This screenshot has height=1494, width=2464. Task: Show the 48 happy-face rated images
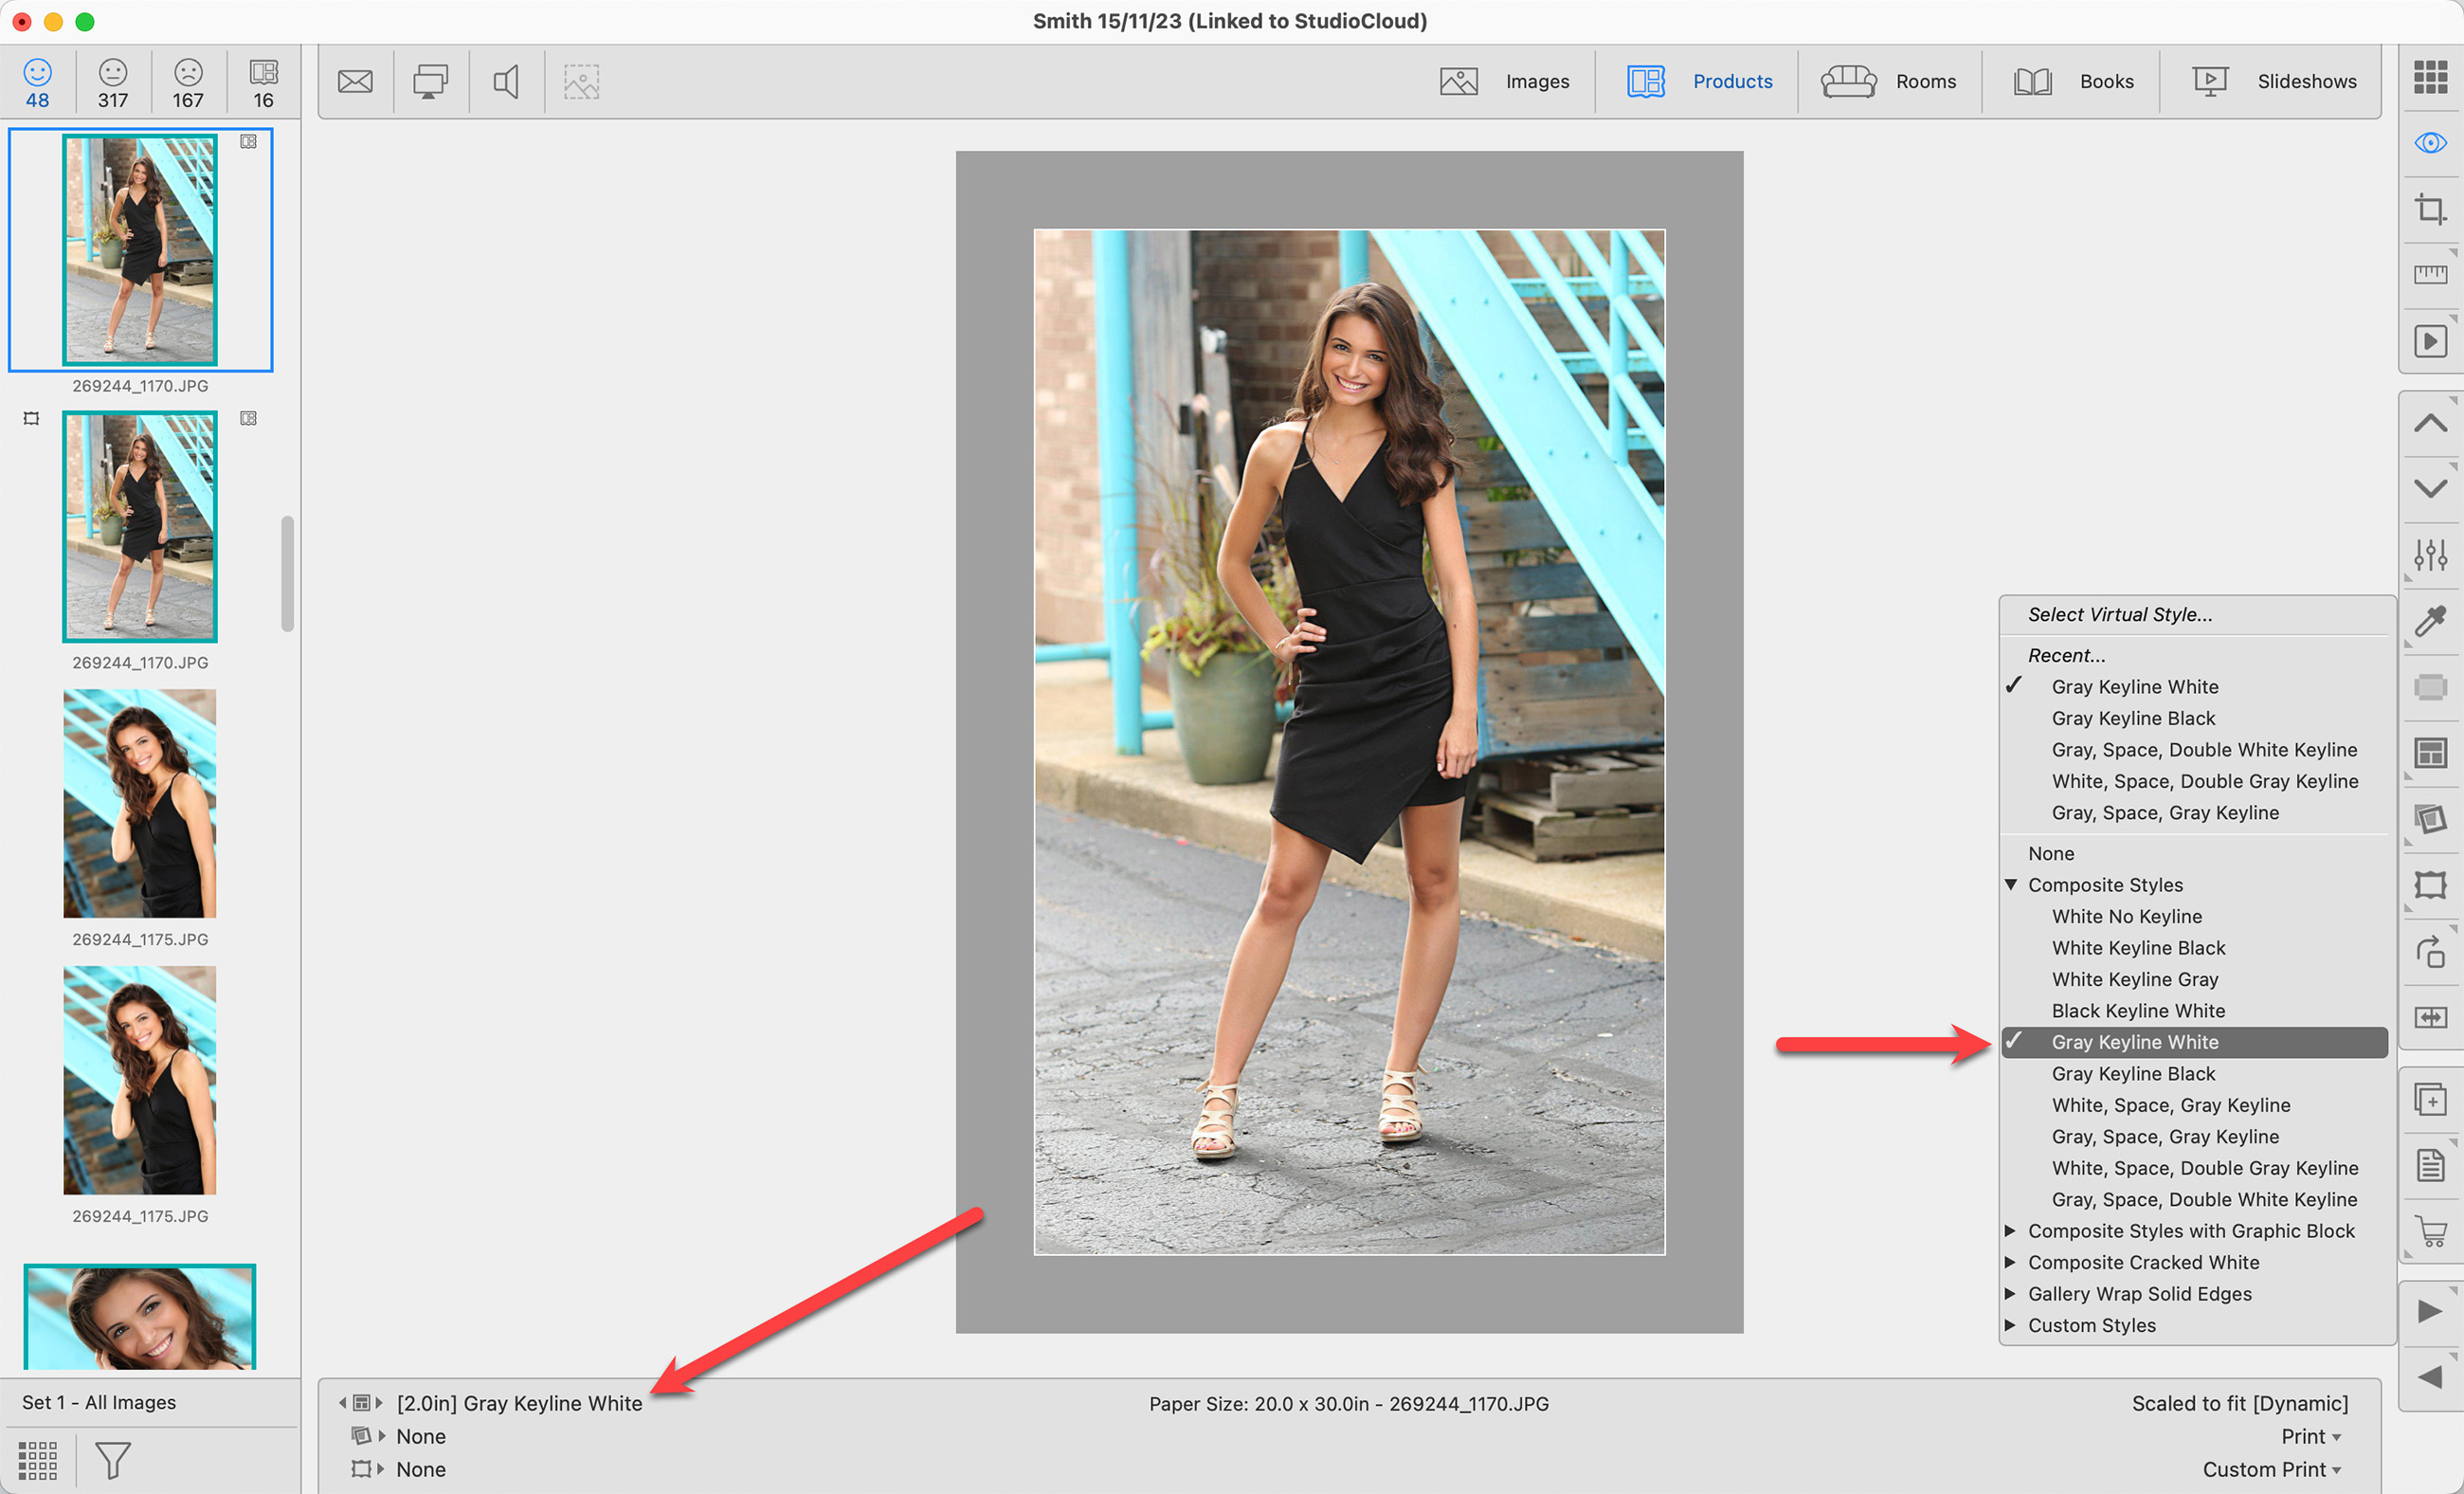37,82
